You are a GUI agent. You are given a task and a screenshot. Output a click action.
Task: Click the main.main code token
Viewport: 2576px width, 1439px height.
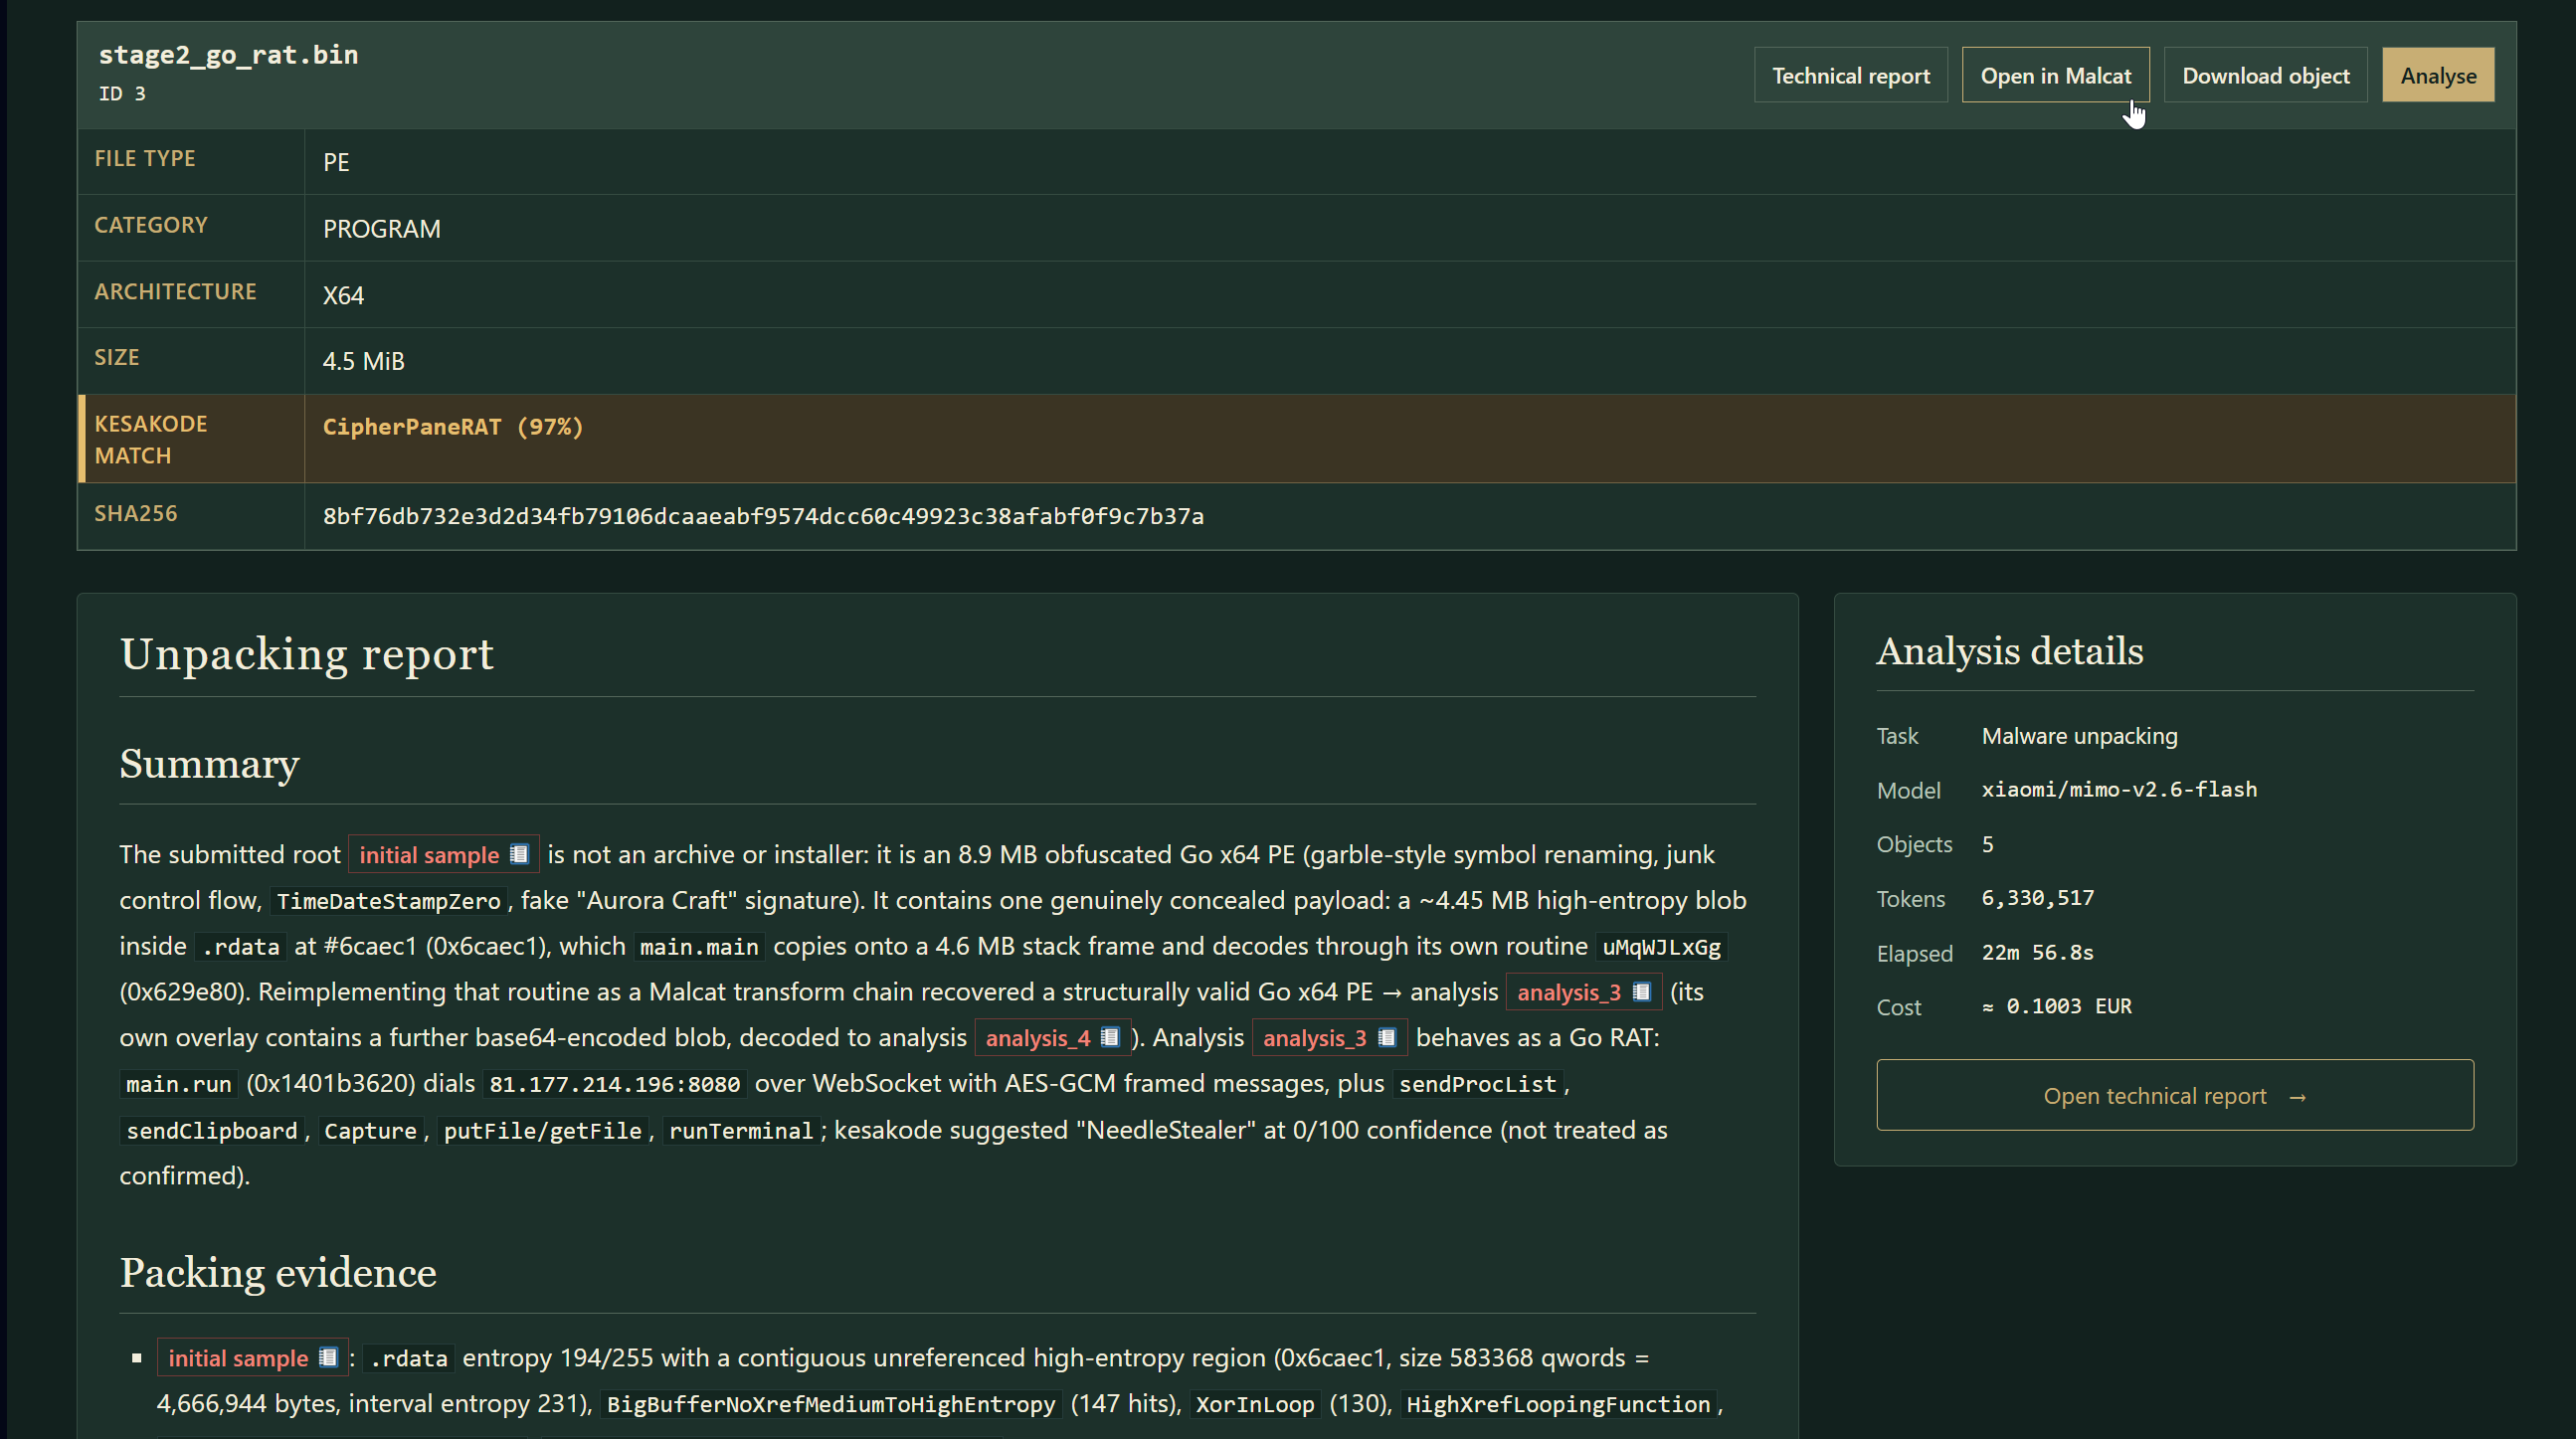[698, 947]
